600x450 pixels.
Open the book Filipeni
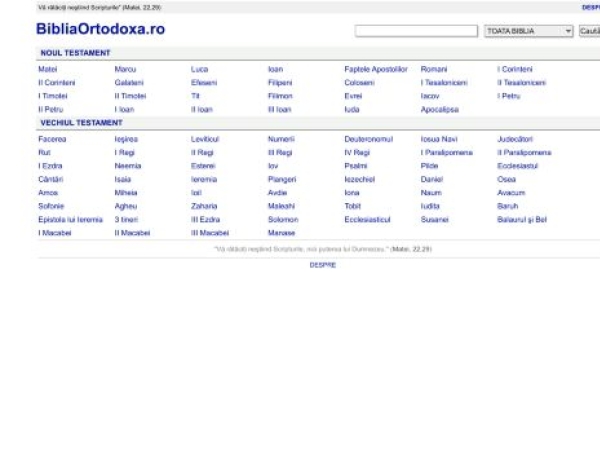tap(280, 83)
